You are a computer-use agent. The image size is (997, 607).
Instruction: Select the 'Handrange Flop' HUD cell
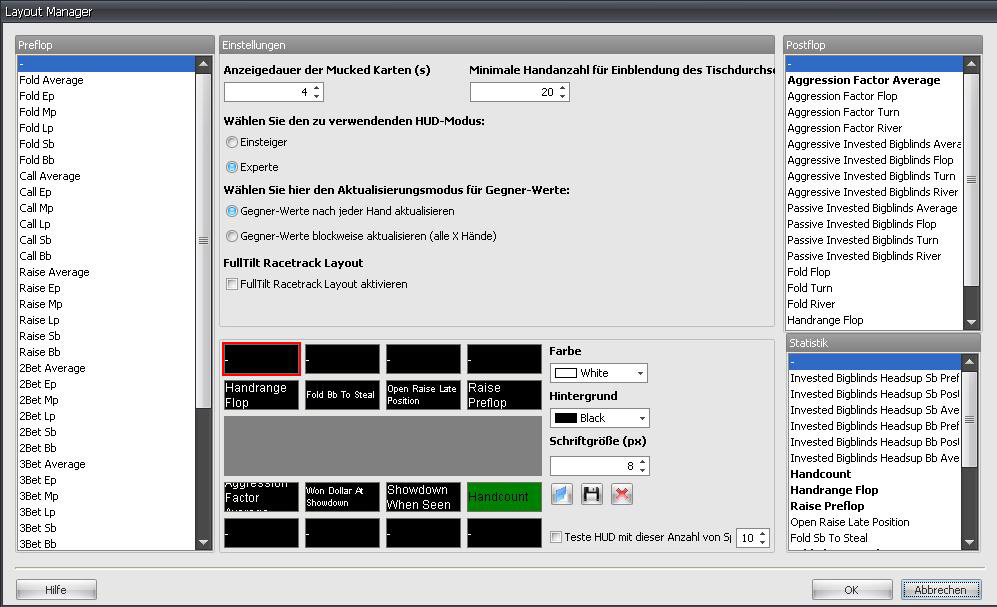(x=261, y=395)
